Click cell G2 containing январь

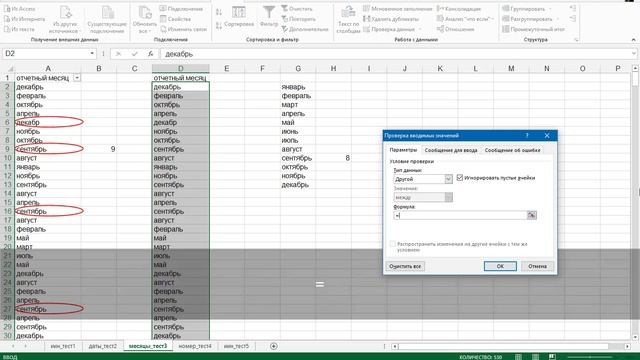point(298,87)
